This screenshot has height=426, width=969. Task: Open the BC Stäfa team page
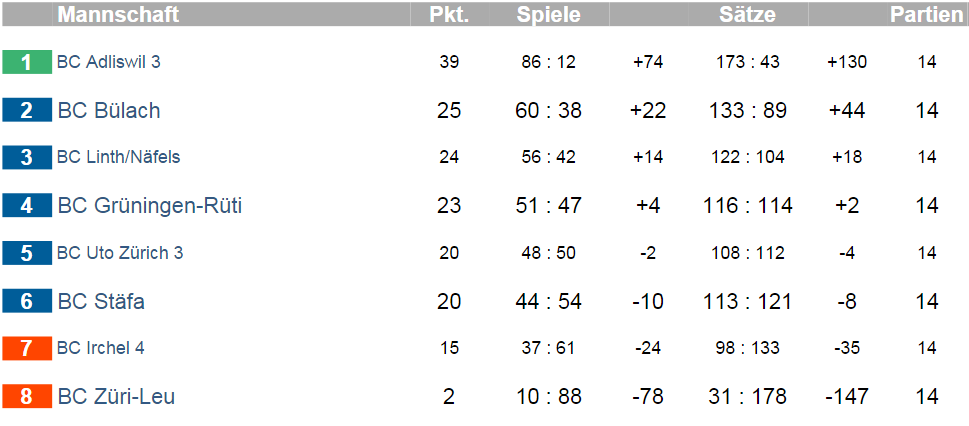click(101, 301)
